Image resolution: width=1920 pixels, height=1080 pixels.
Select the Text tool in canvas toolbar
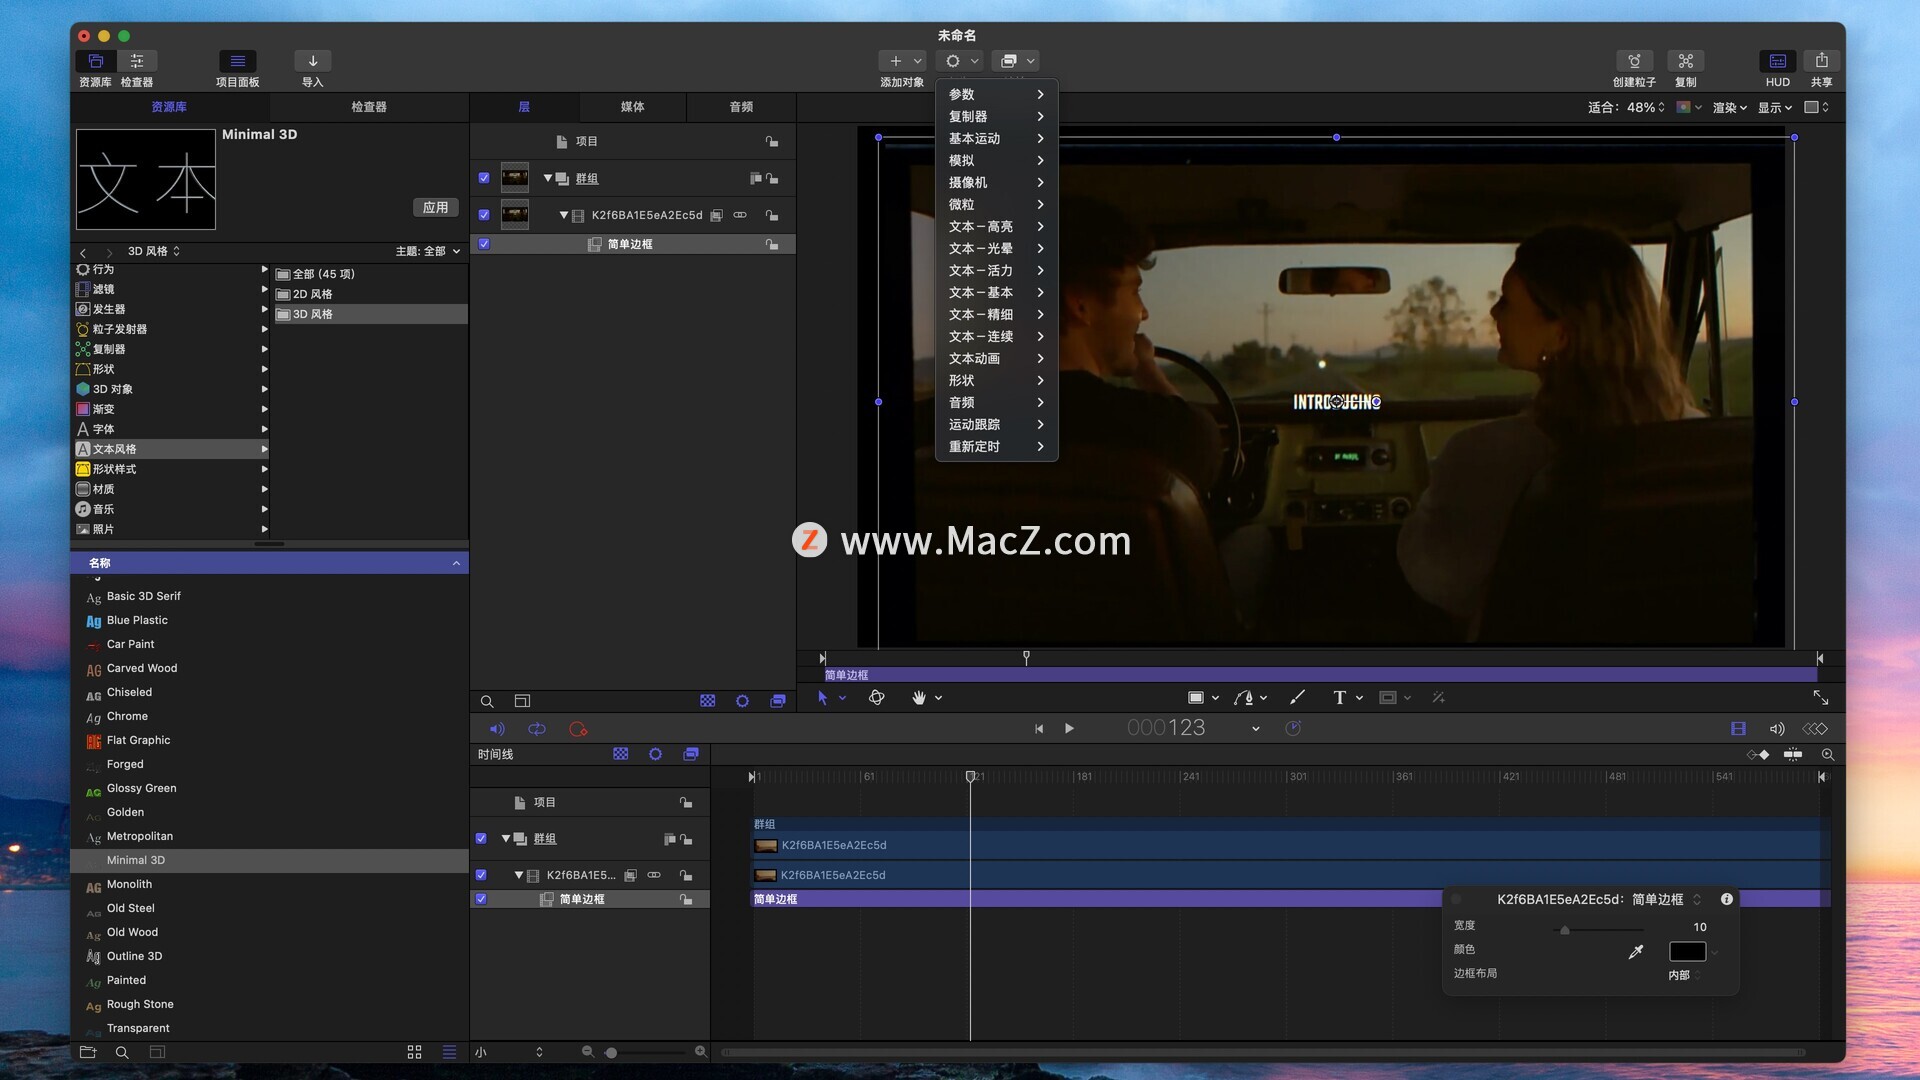[x=1339, y=698]
